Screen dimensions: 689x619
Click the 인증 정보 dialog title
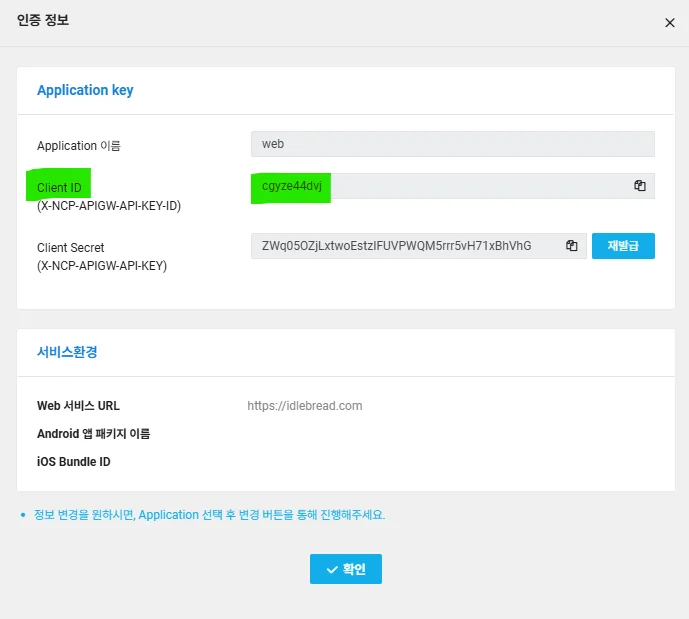click(43, 20)
